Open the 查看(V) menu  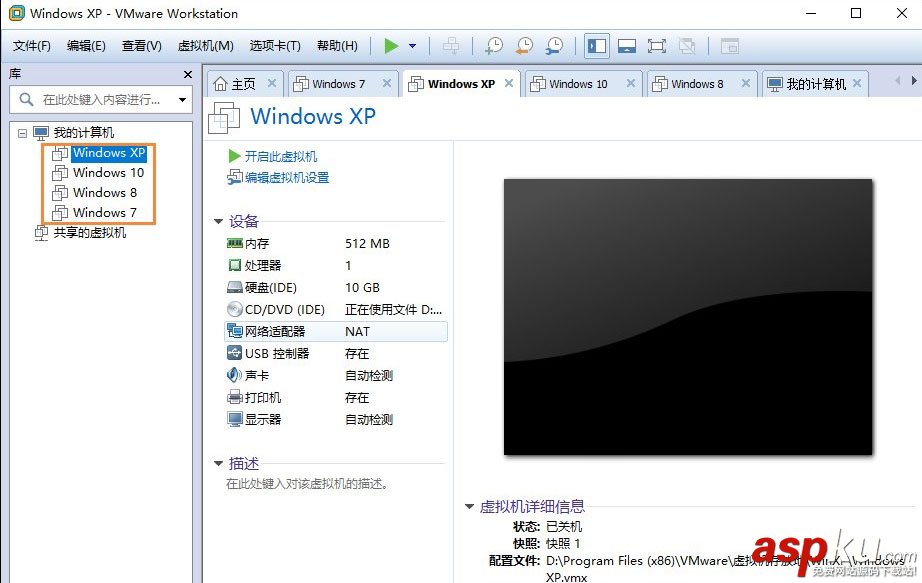[142, 46]
